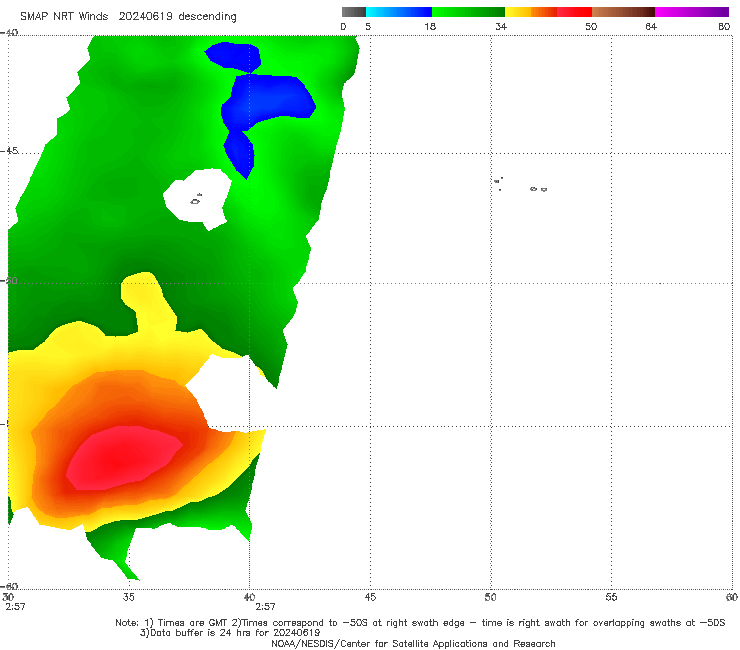The height and width of the screenshot is (650, 740).
Task: Click the color bar label "18"
Action: pyautogui.click(x=430, y=27)
